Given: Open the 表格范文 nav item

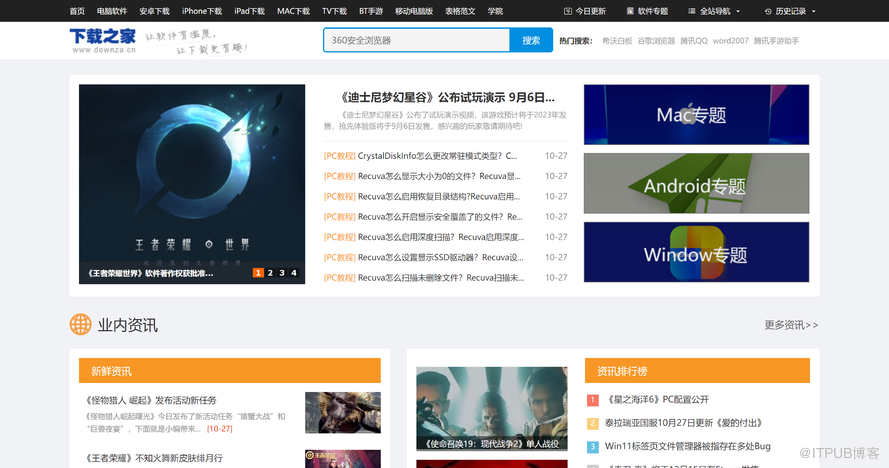Looking at the screenshot, I should pyautogui.click(x=460, y=11).
